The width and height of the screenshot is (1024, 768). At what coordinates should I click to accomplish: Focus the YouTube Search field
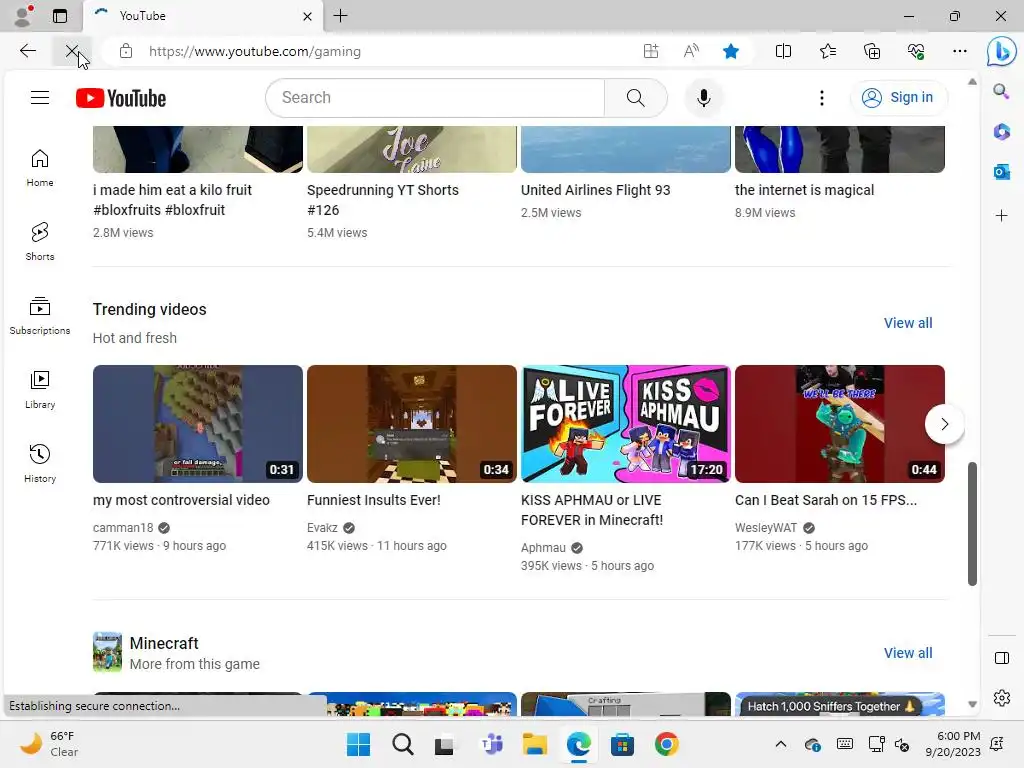click(436, 98)
